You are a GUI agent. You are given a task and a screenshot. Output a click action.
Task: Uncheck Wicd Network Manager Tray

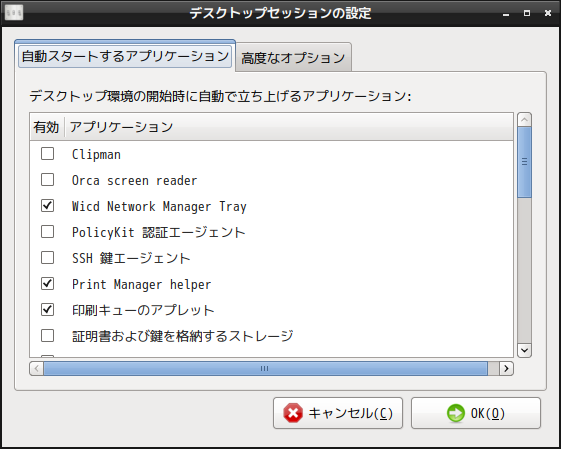pyautogui.click(x=48, y=206)
